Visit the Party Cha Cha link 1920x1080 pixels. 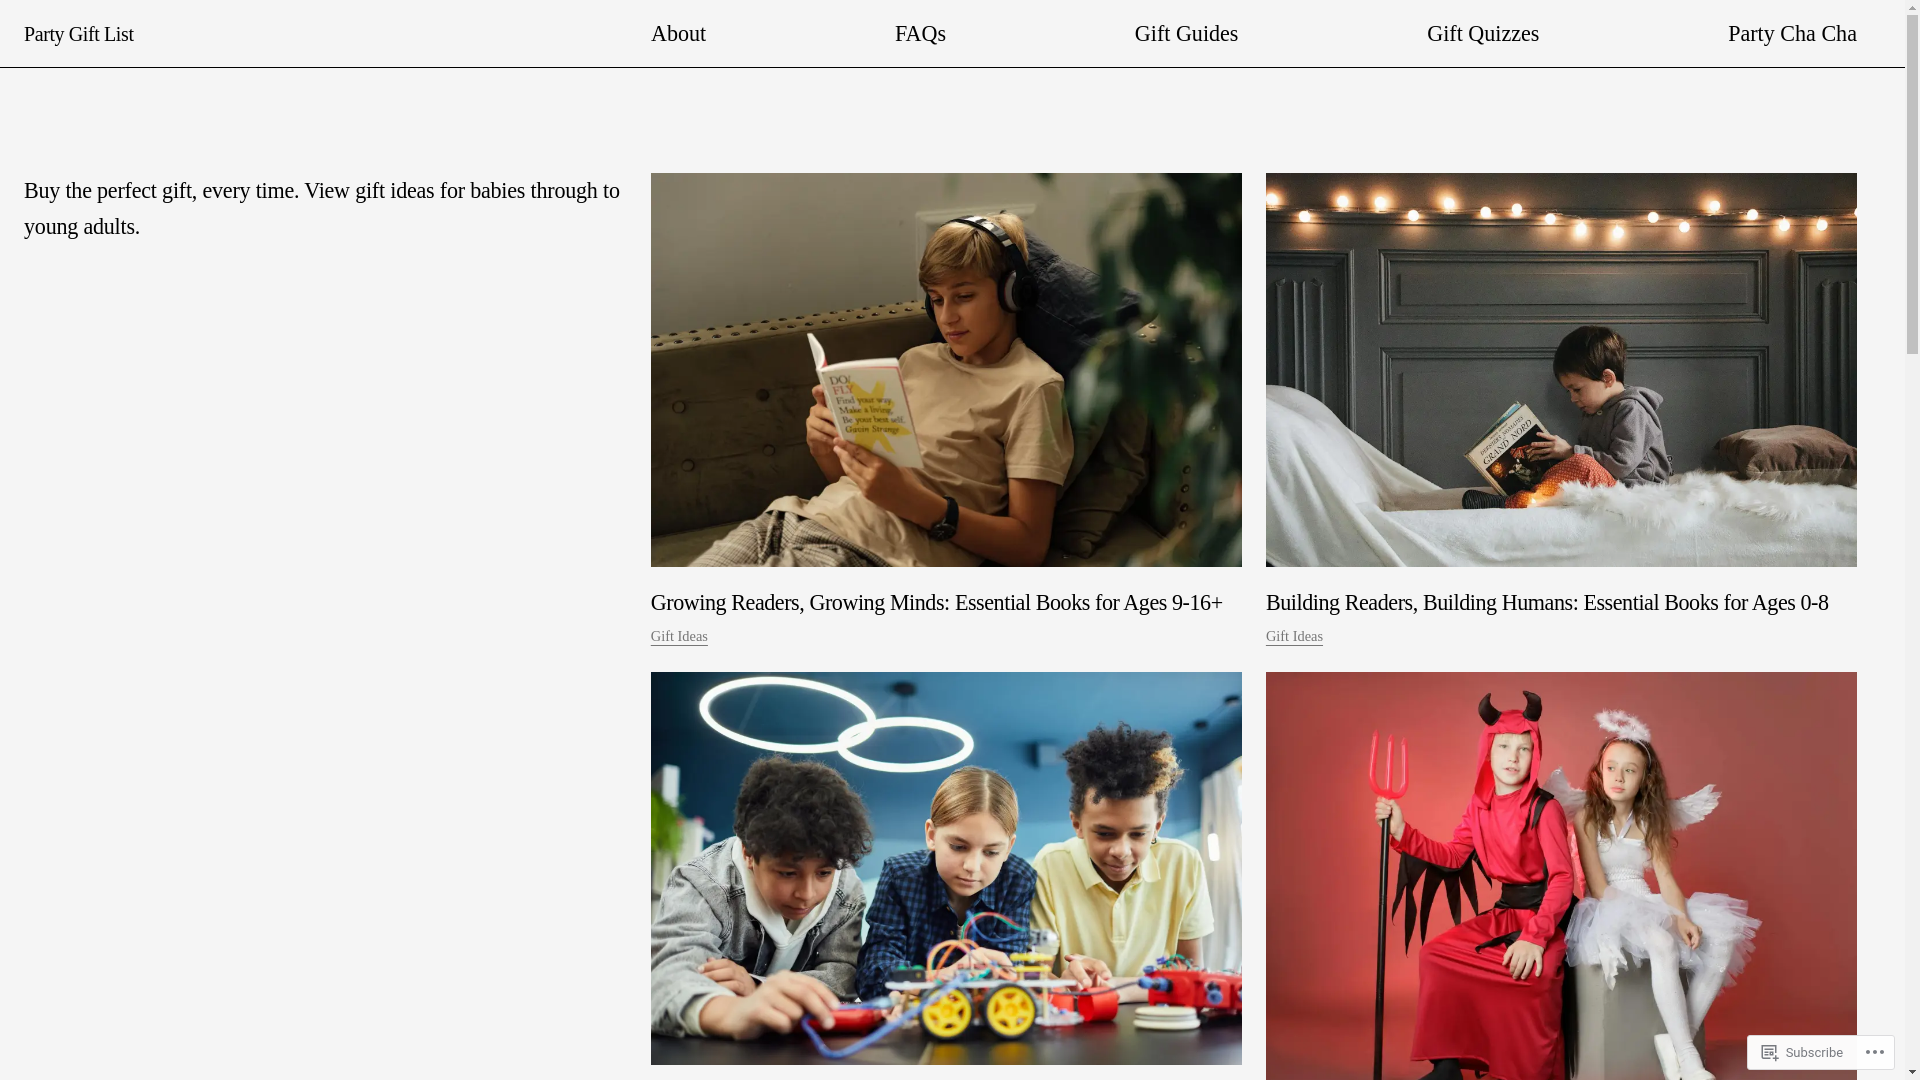pyautogui.click(x=1792, y=33)
